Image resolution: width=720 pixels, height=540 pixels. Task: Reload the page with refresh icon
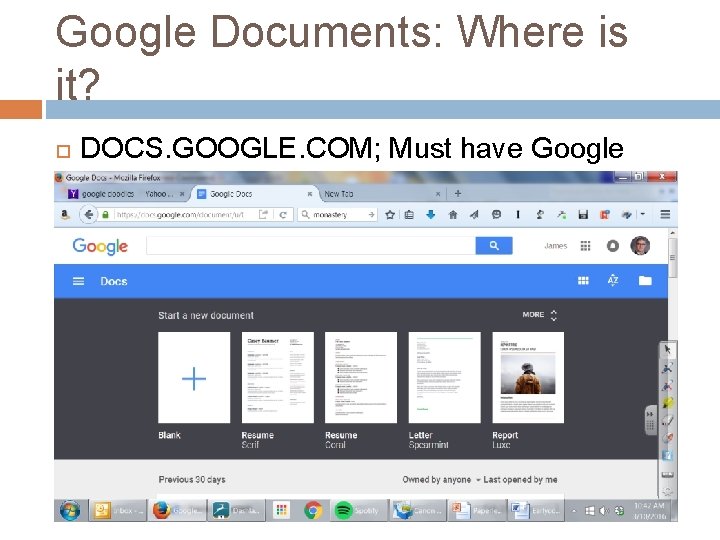(283, 214)
